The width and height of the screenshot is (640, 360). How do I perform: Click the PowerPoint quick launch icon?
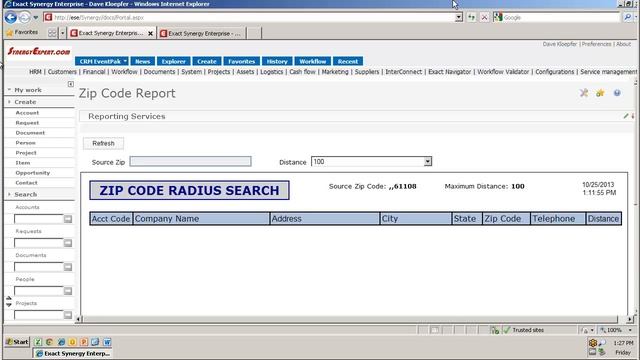pos(84,342)
